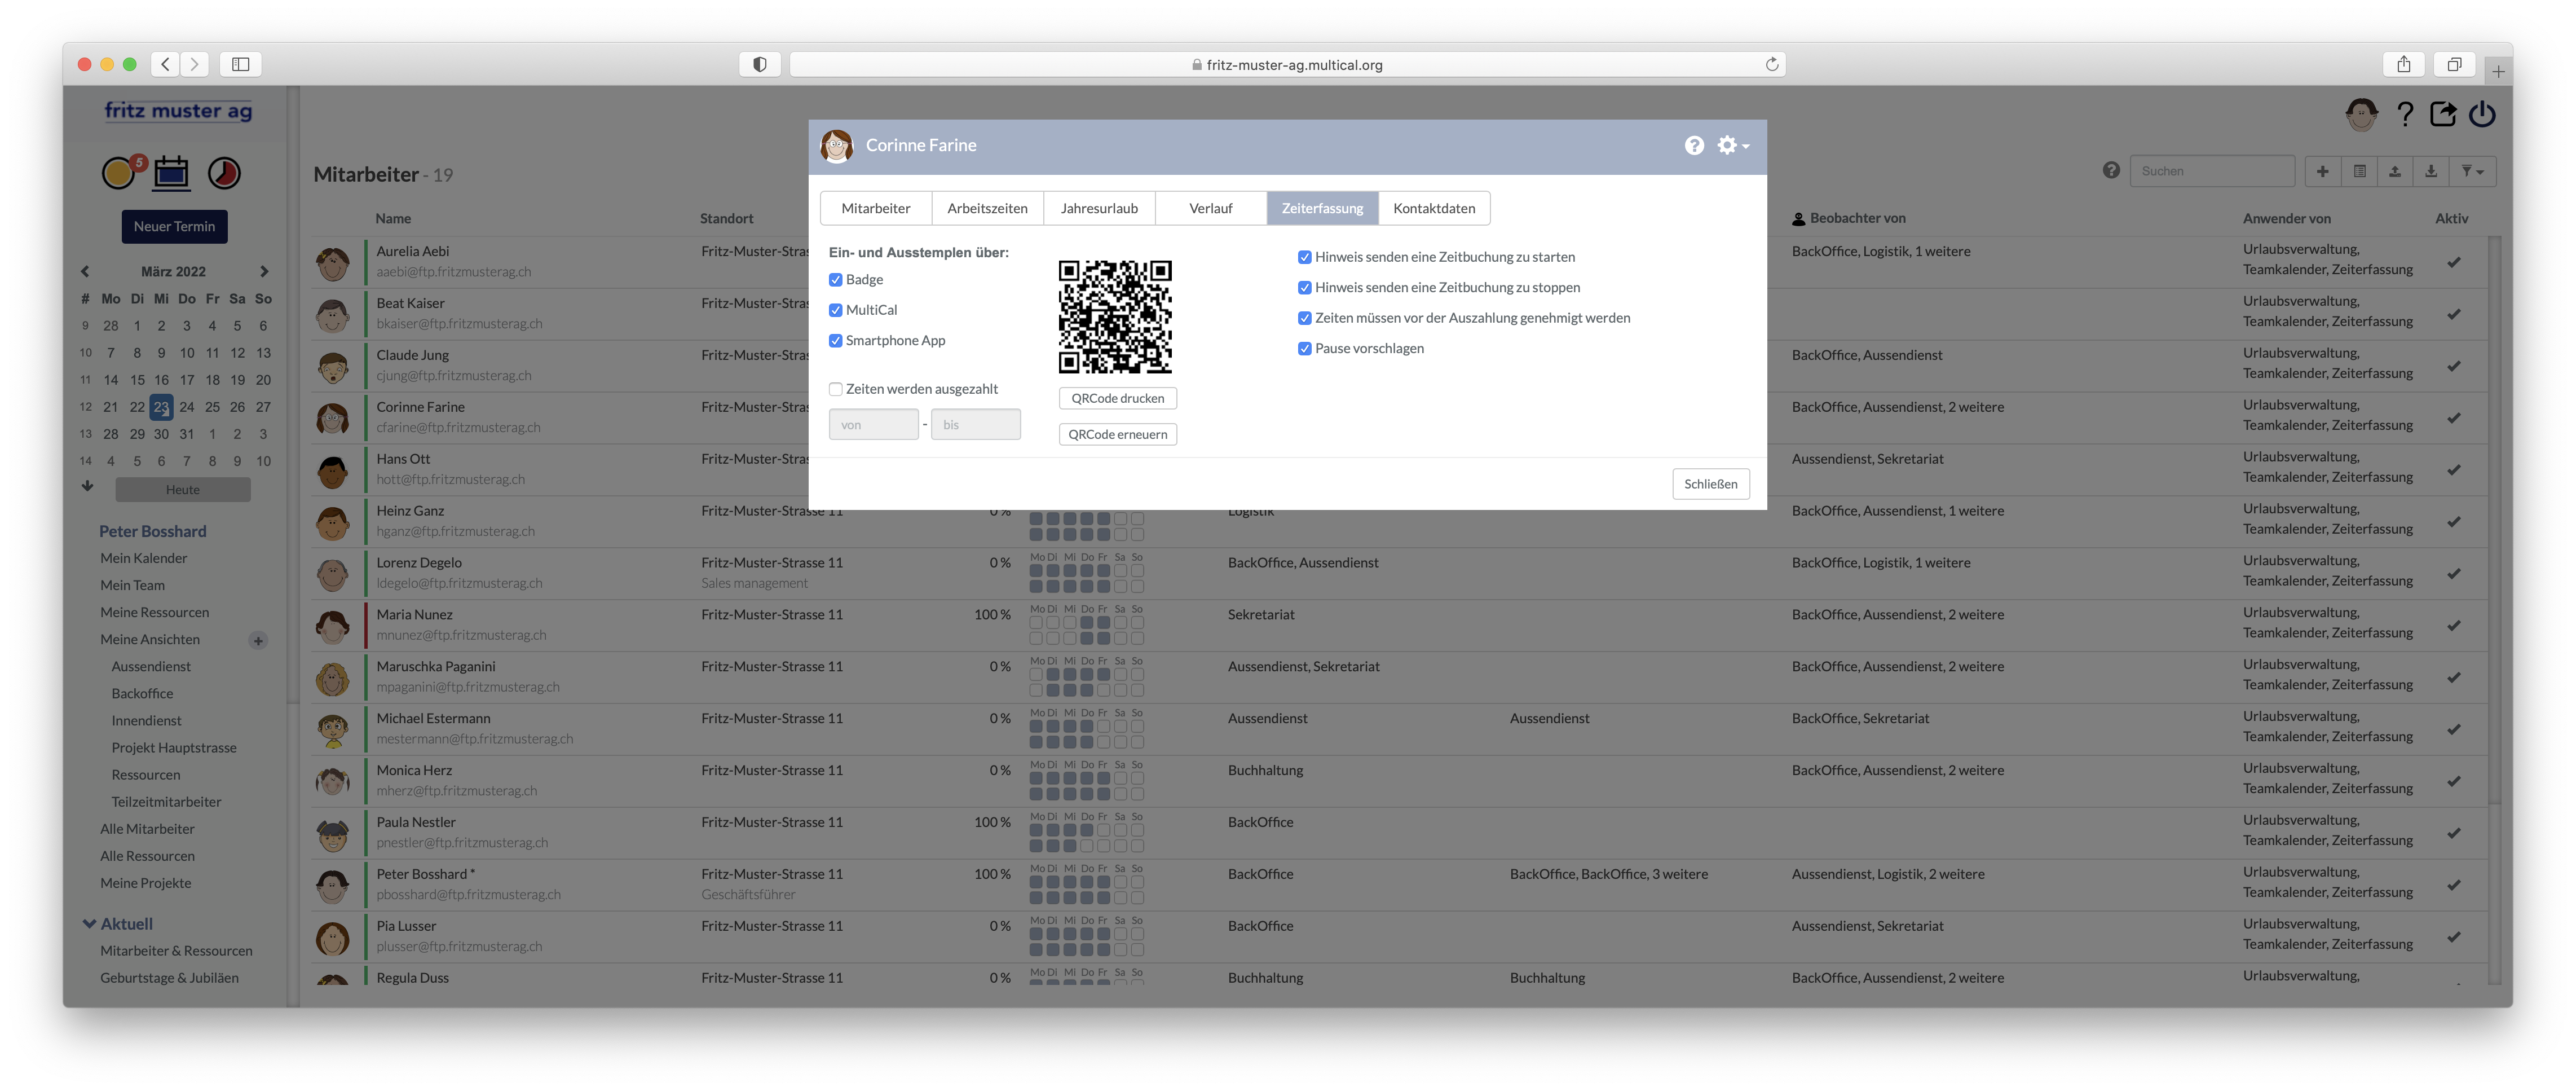Toggle the Pause vorschlagen checkbox
Screen dimensions: 2576x1091
point(1304,349)
